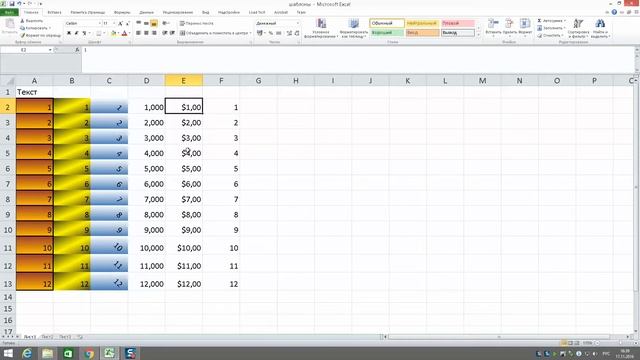Viewport: 640px width, 360px height.
Task: Click the Undo arrow in quick access toolbar
Action: (x=19, y=4)
